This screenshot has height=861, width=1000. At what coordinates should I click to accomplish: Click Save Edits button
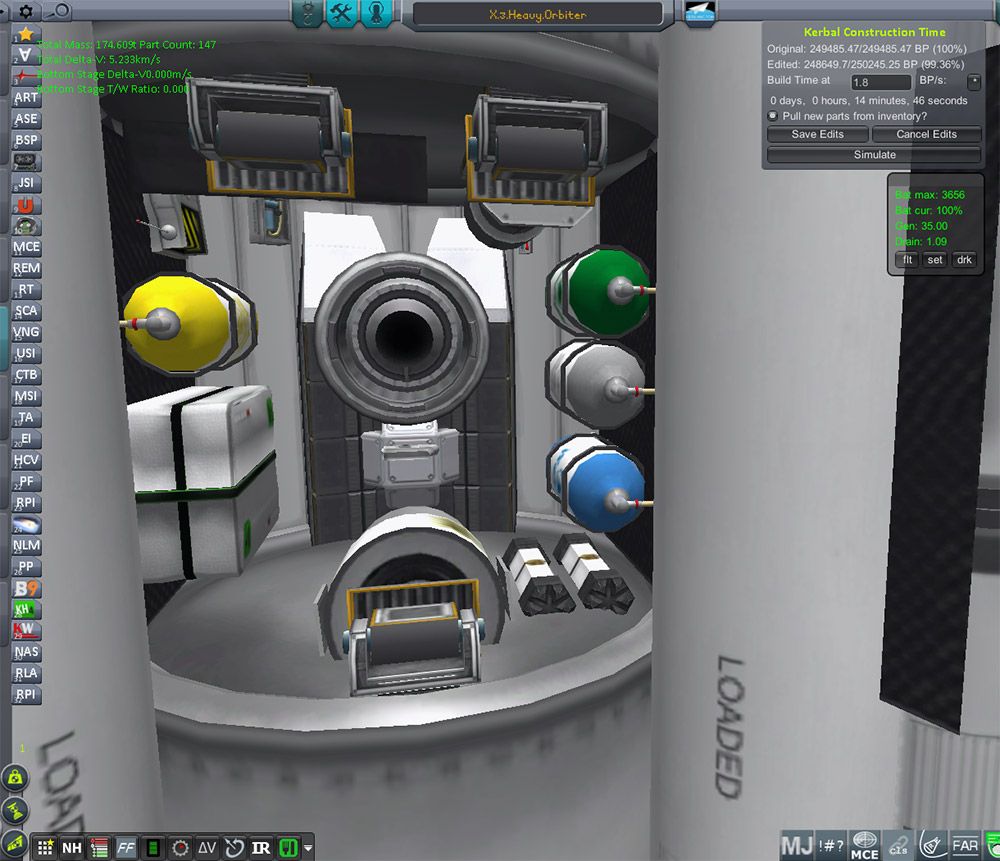pos(817,134)
